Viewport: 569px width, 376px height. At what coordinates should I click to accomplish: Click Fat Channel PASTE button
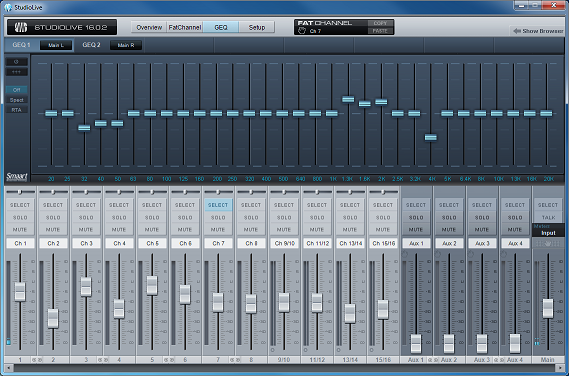(380, 31)
